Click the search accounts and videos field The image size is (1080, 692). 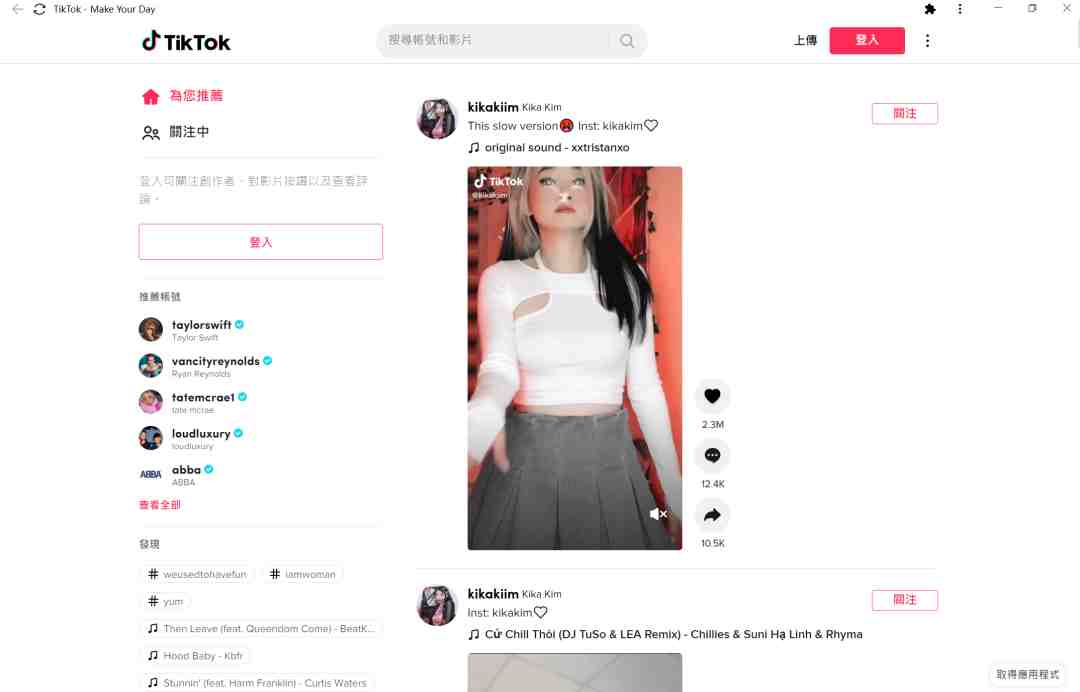click(496, 41)
